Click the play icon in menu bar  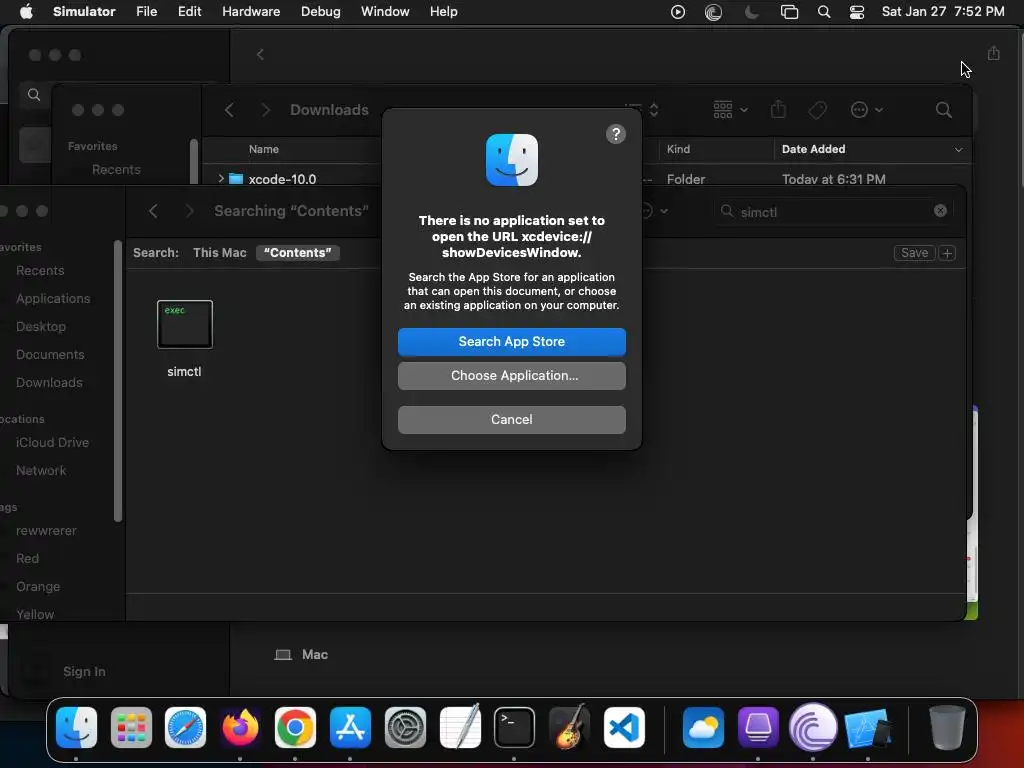[677, 12]
